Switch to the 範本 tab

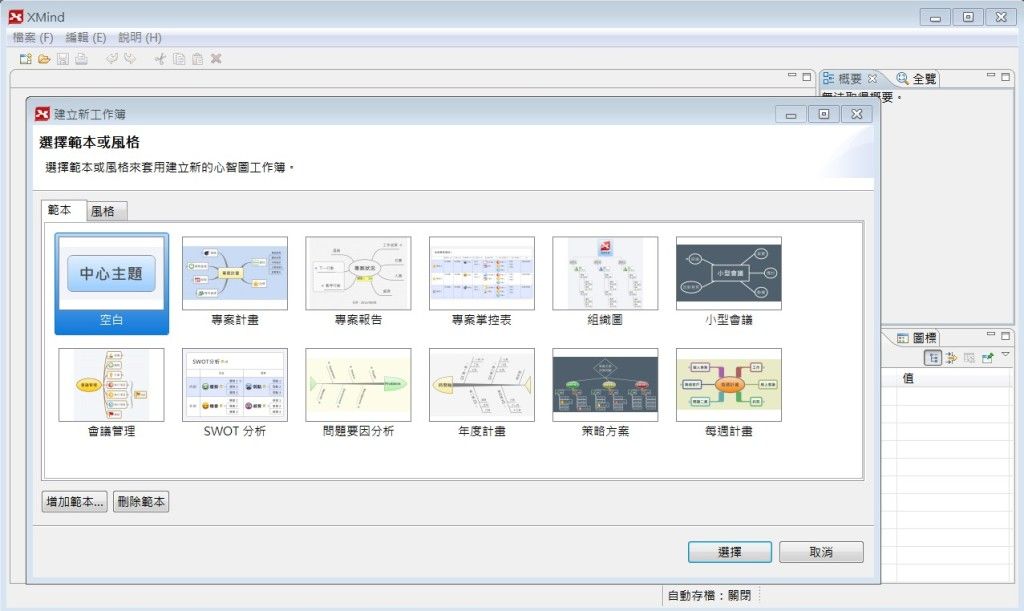pos(61,210)
